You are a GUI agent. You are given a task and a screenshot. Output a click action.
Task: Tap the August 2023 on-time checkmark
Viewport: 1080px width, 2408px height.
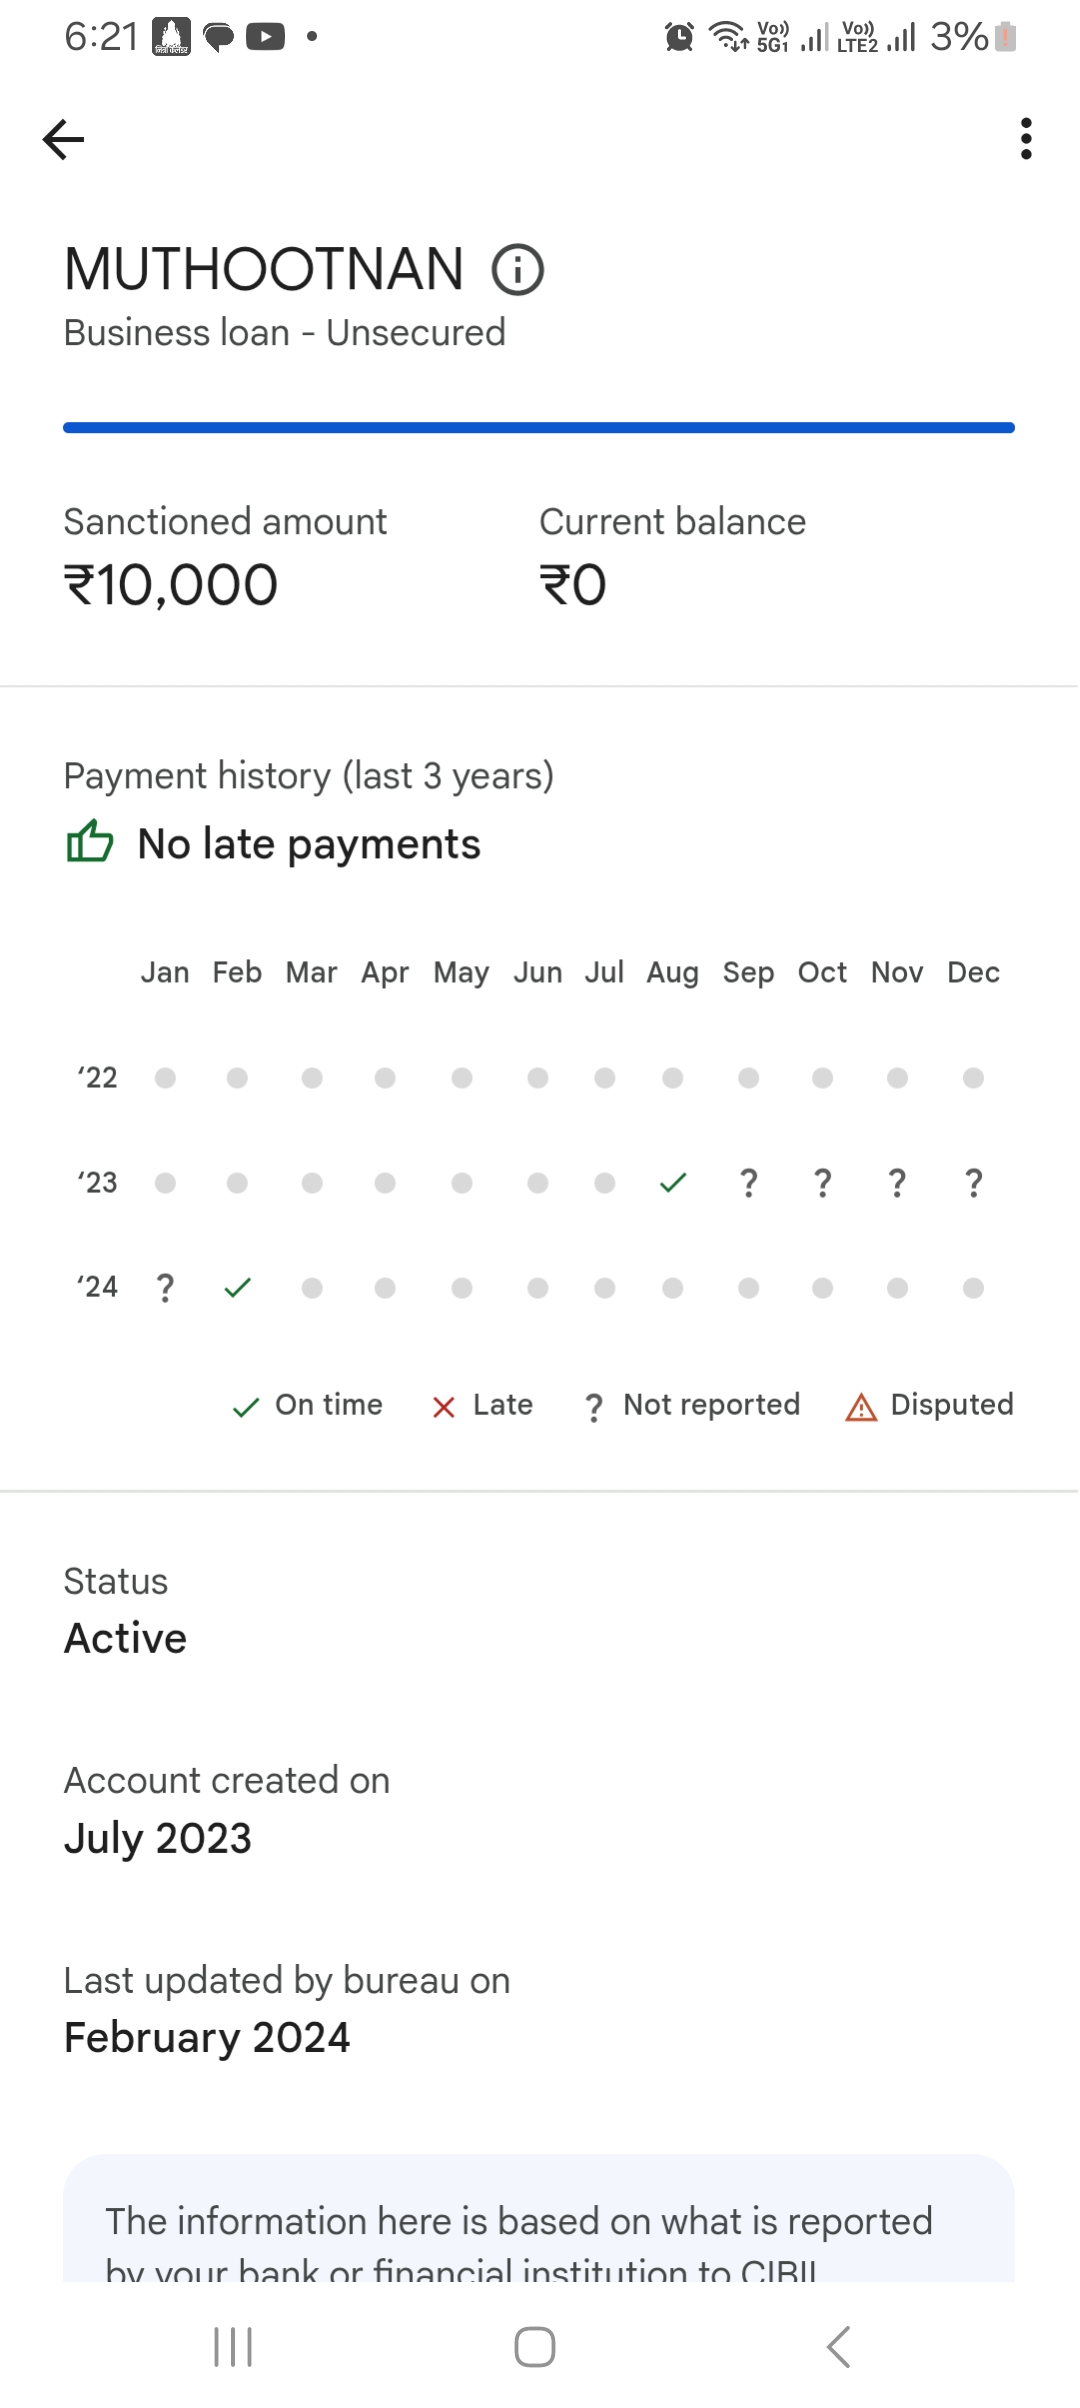(673, 1183)
